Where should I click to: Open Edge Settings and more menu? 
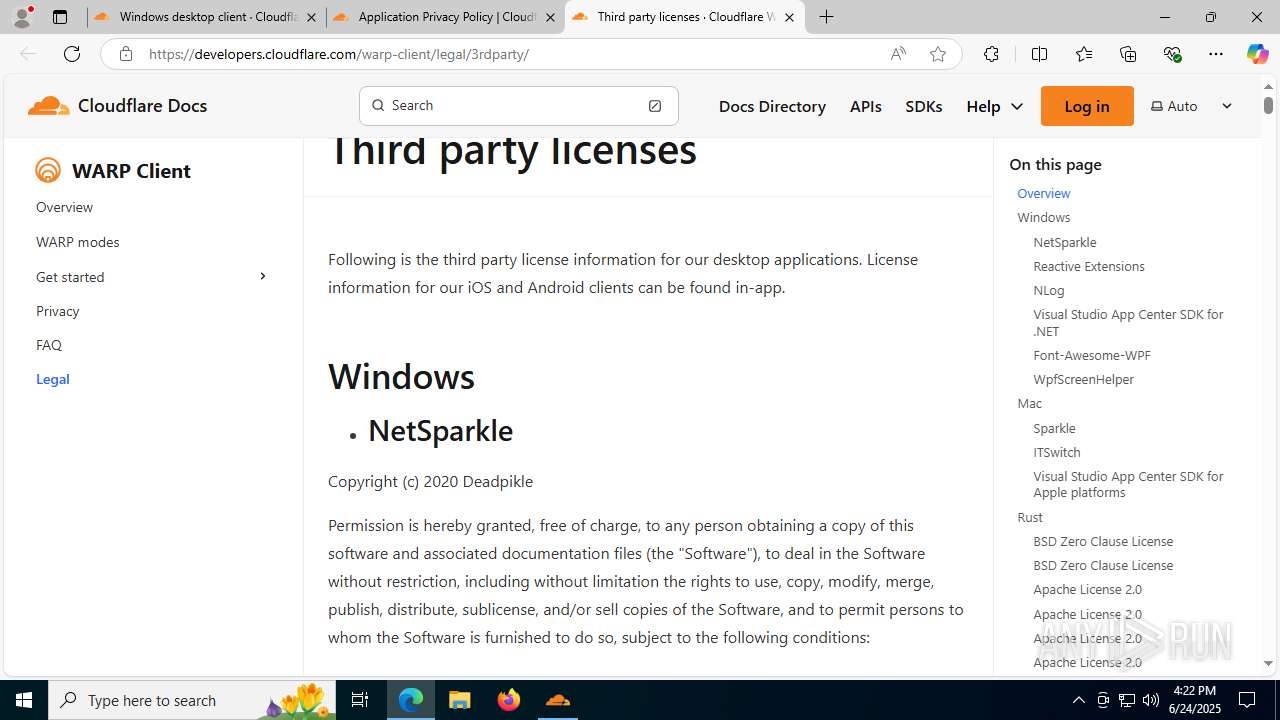1216,54
